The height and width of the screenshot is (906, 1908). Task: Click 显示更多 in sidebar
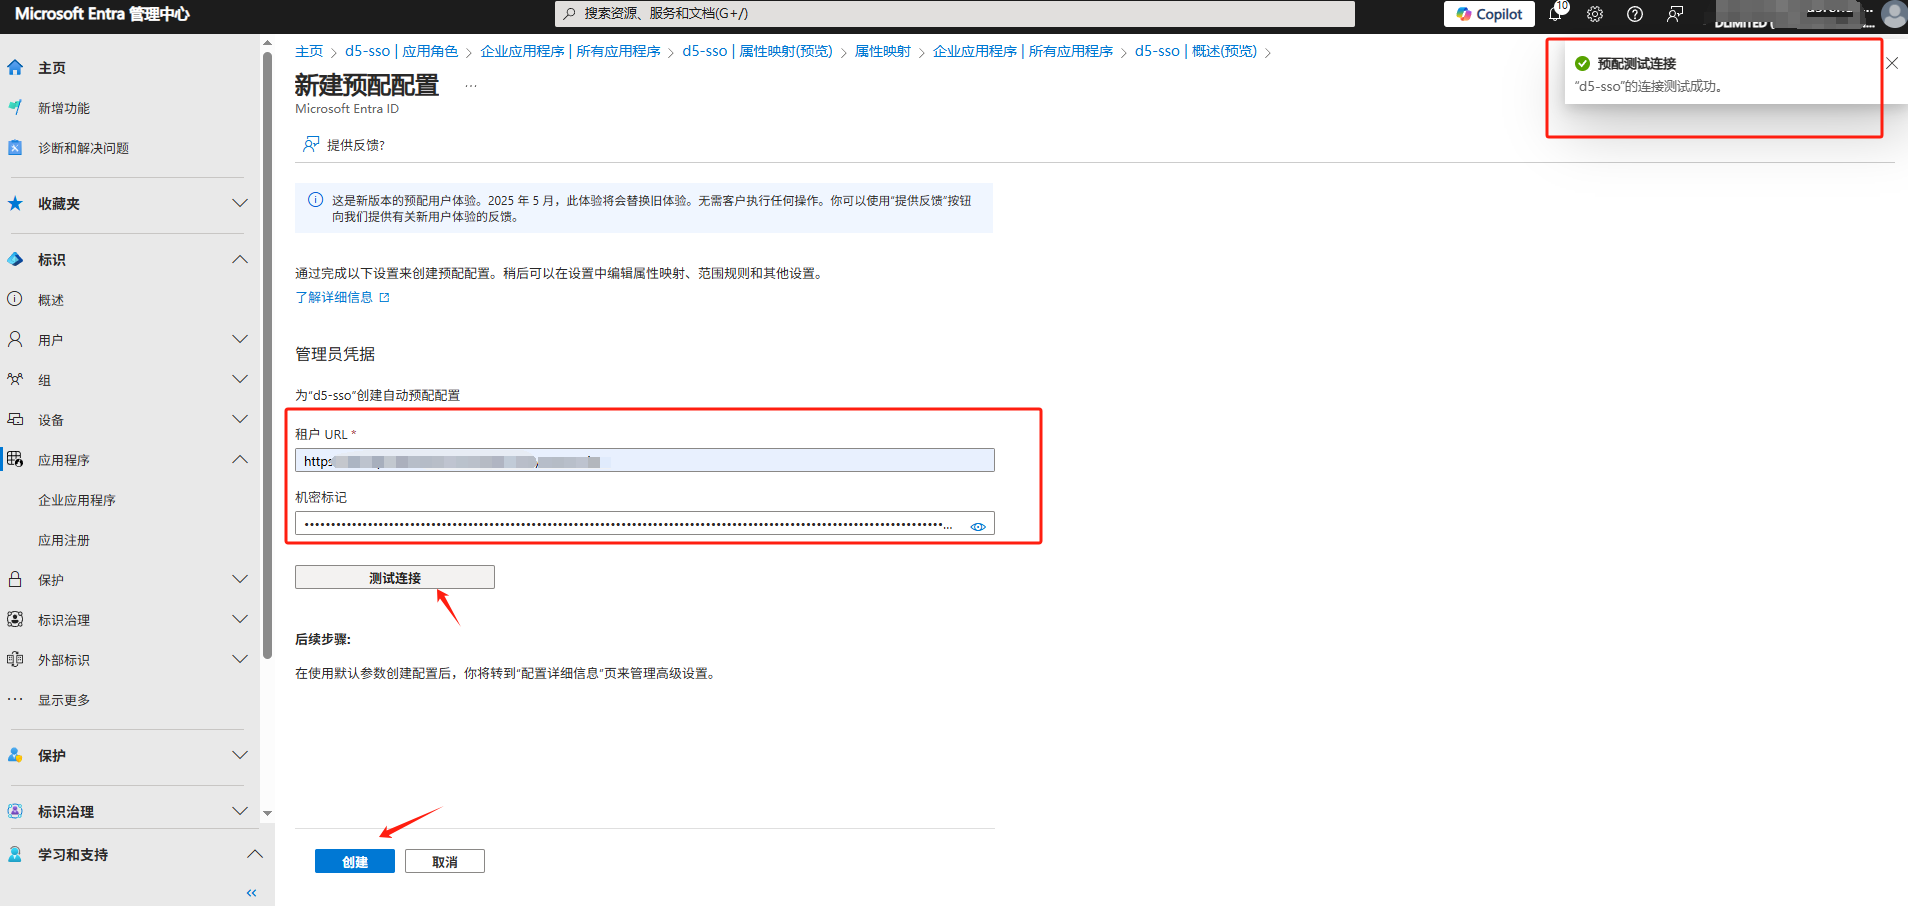[64, 700]
